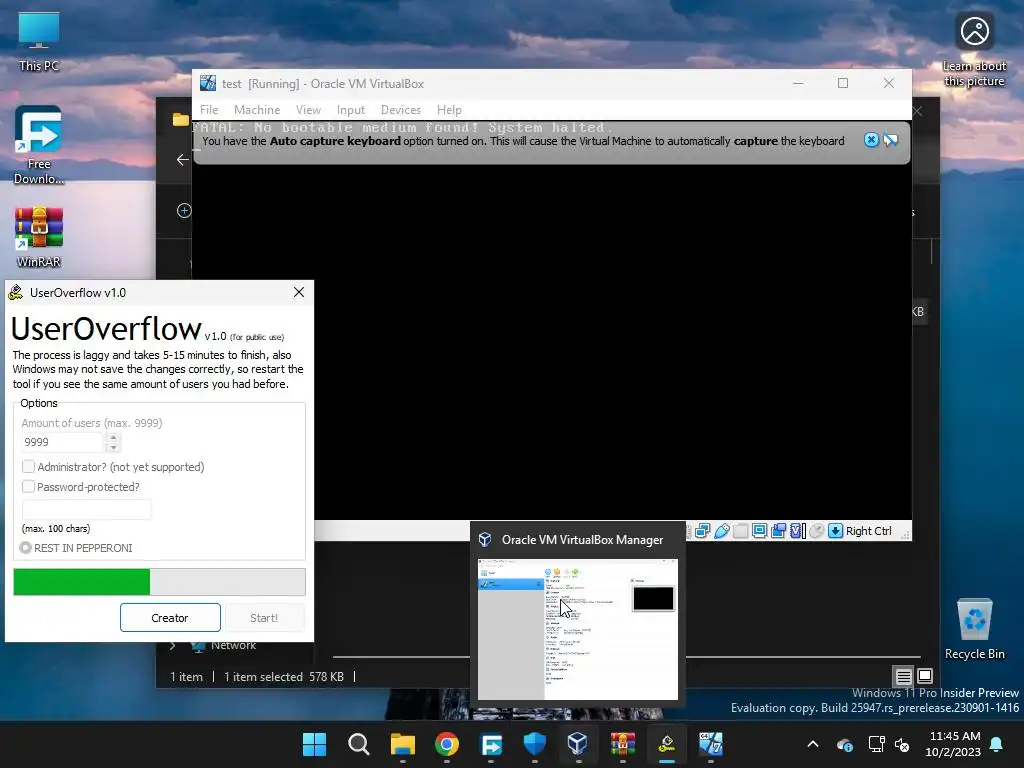Click the display status icon in VM status bar
Viewport: 1024px width, 768px height.
pos(759,530)
